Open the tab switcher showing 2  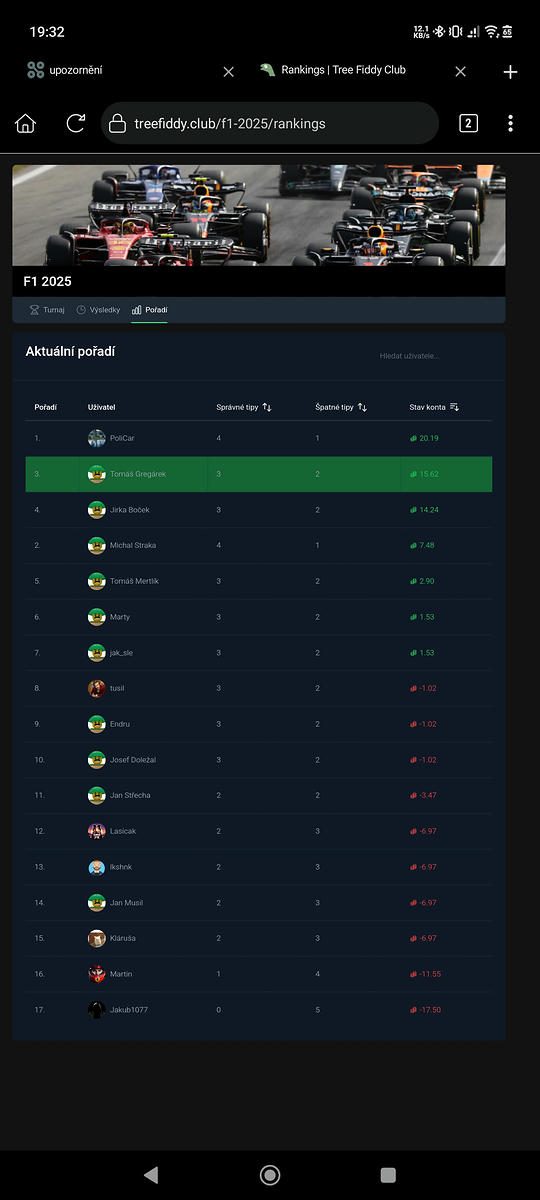pos(468,123)
